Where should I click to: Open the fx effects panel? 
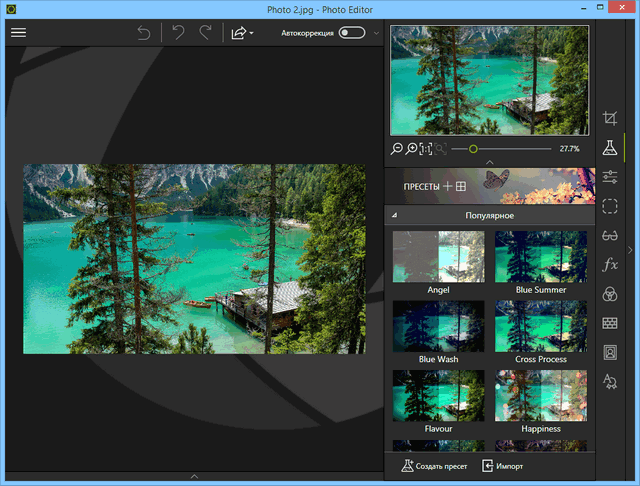point(610,265)
